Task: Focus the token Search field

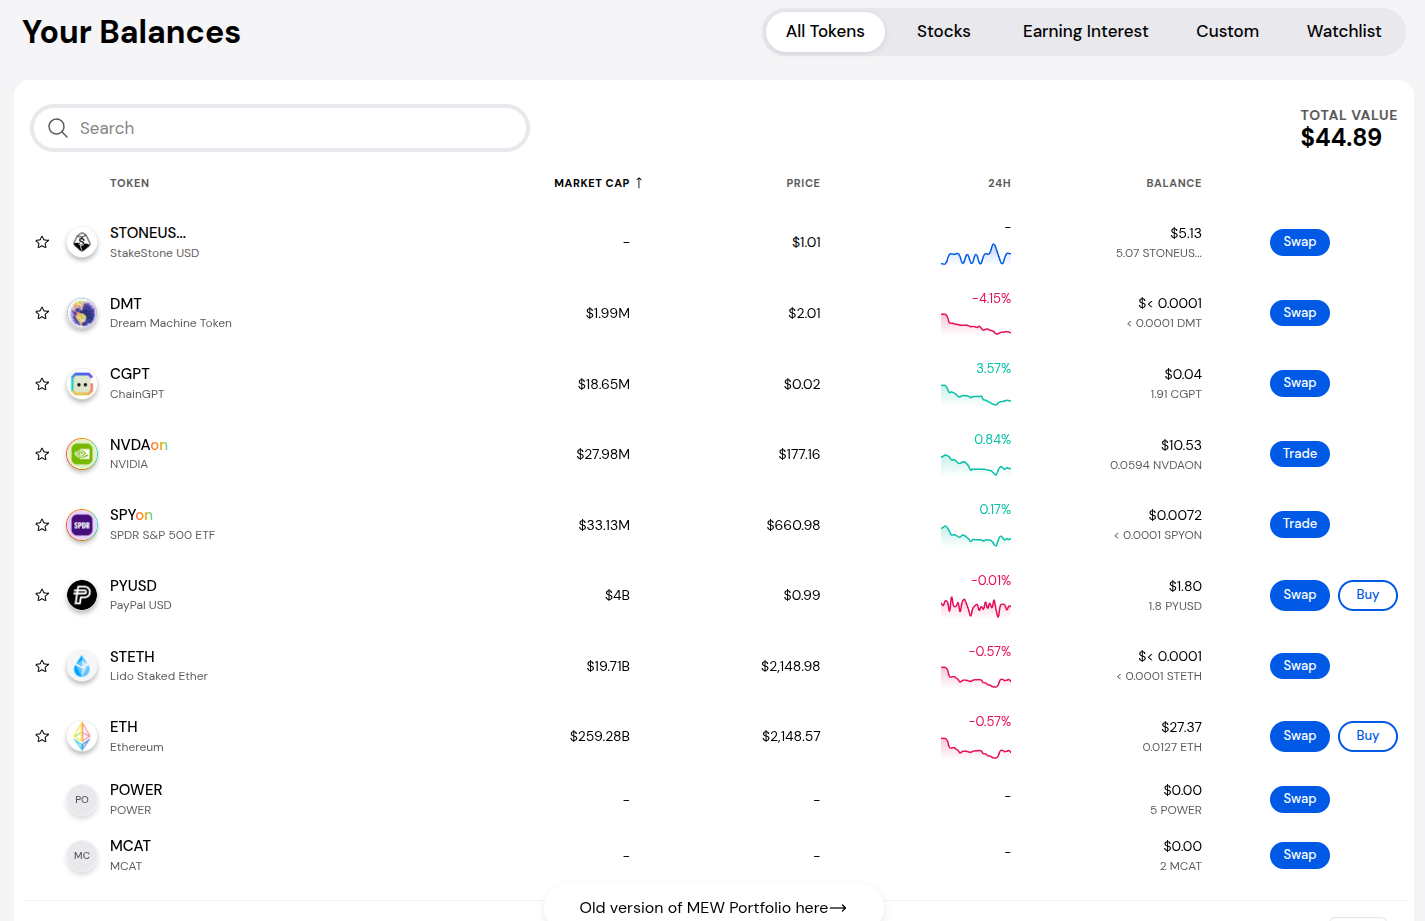Action: click(x=280, y=128)
